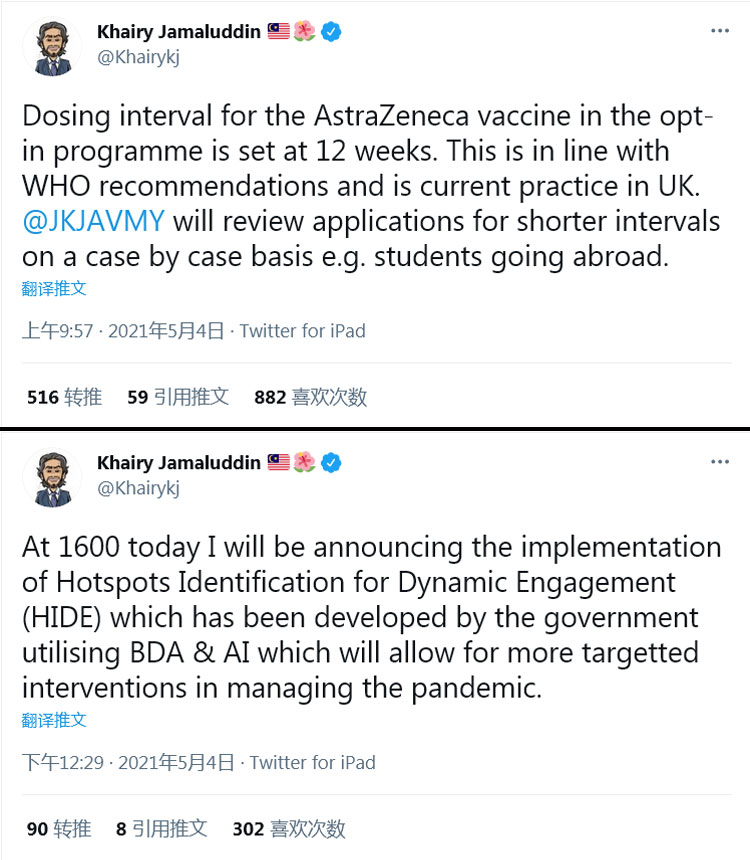Click 翻译推文 under the HIDE tweet
The image size is (750, 860).
pyautogui.click(x=54, y=720)
